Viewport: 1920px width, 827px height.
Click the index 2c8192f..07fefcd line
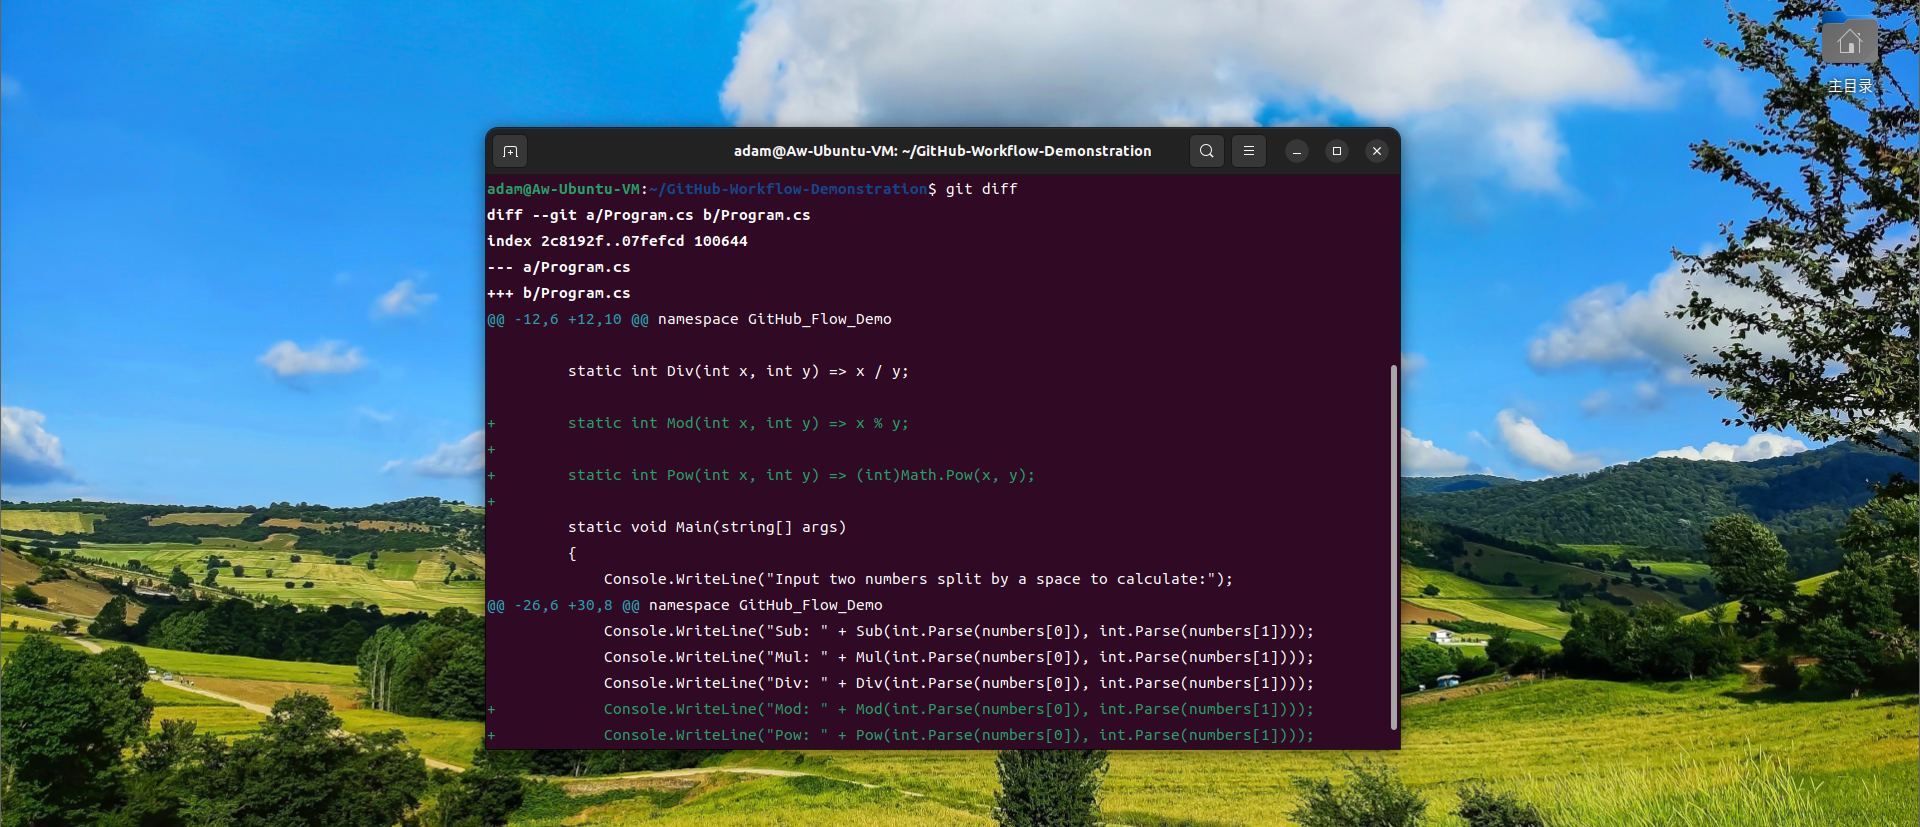617,241
